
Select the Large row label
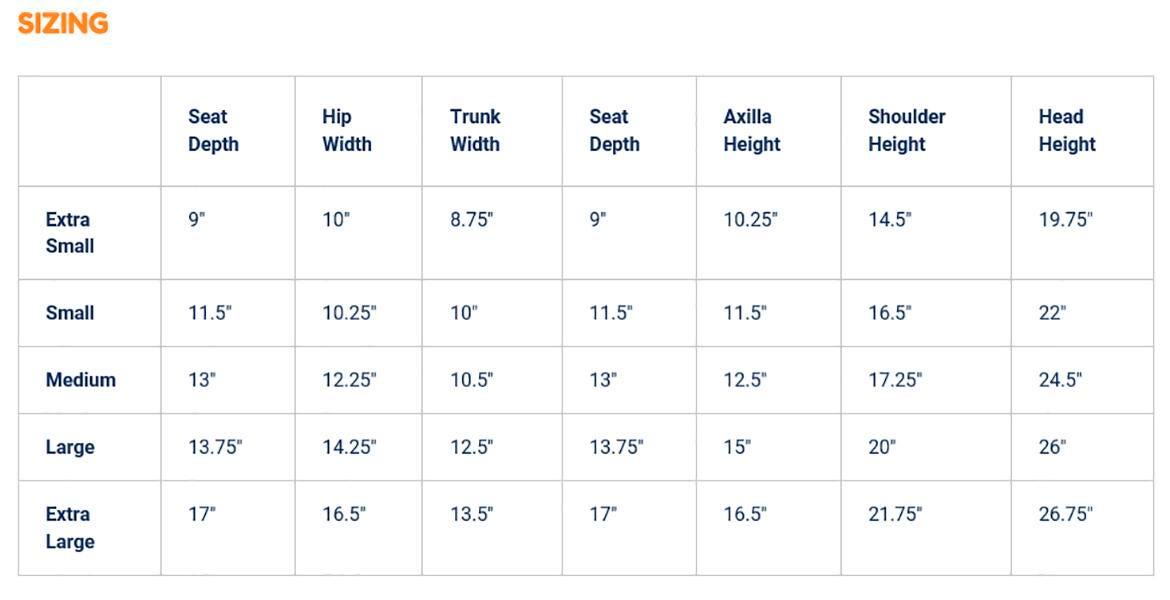pyautogui.click(x=70, y=447)
